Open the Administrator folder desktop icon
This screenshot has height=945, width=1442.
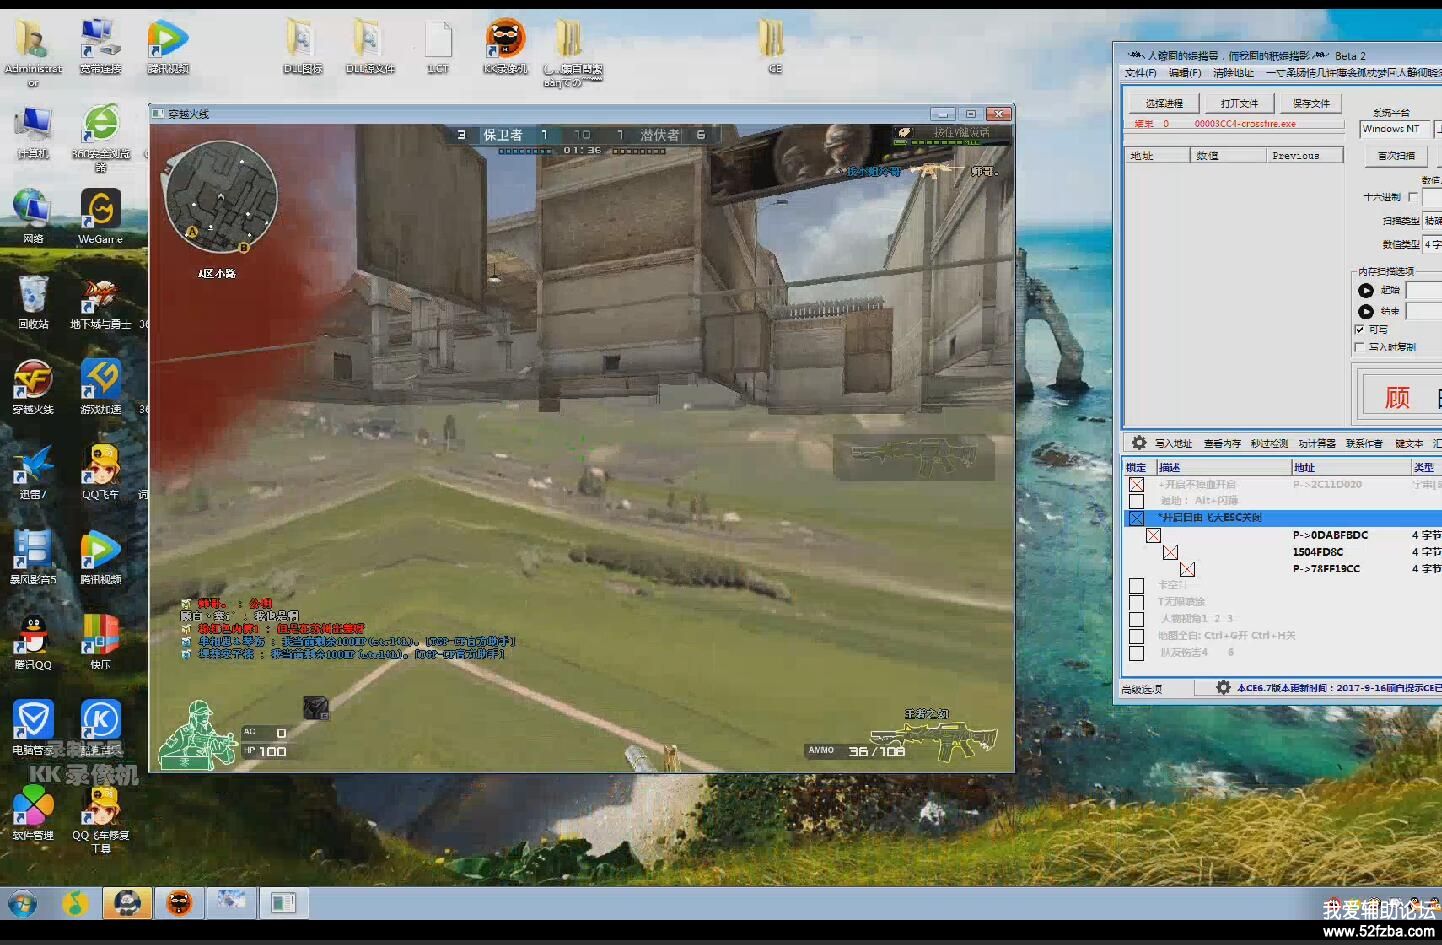coord(33,45)
